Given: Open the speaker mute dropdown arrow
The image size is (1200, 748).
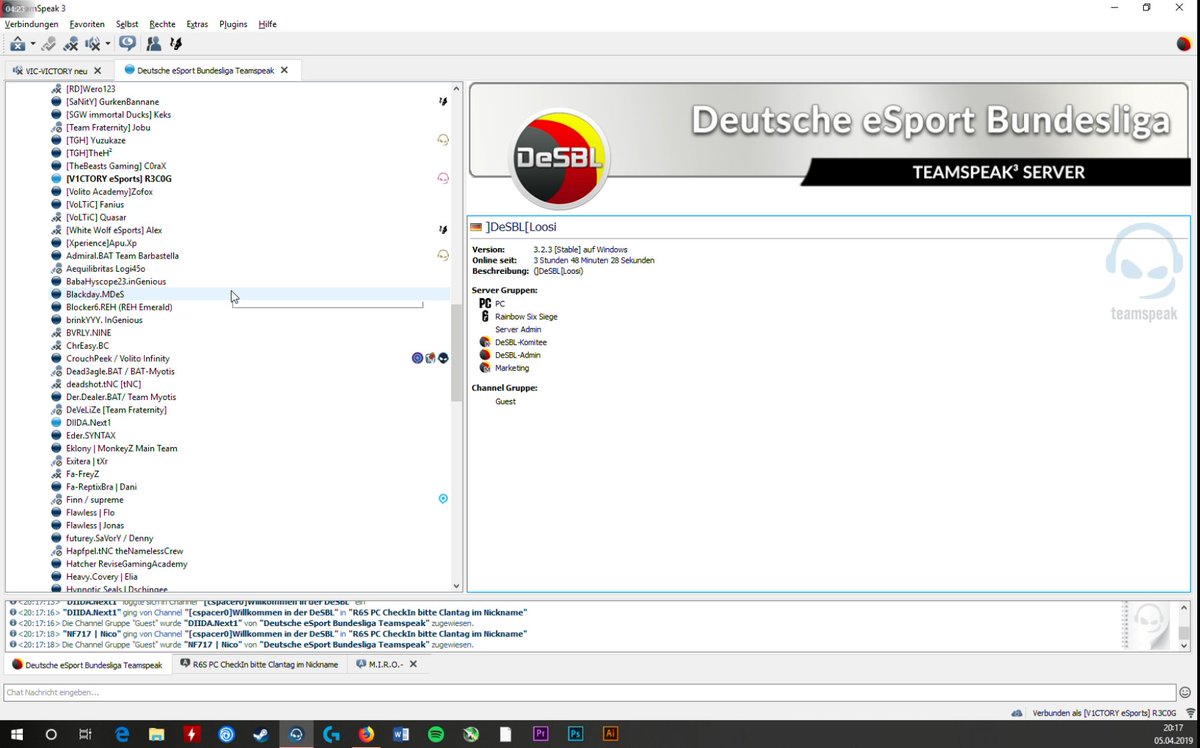Looking at the screenshot, I should [108, 44].
